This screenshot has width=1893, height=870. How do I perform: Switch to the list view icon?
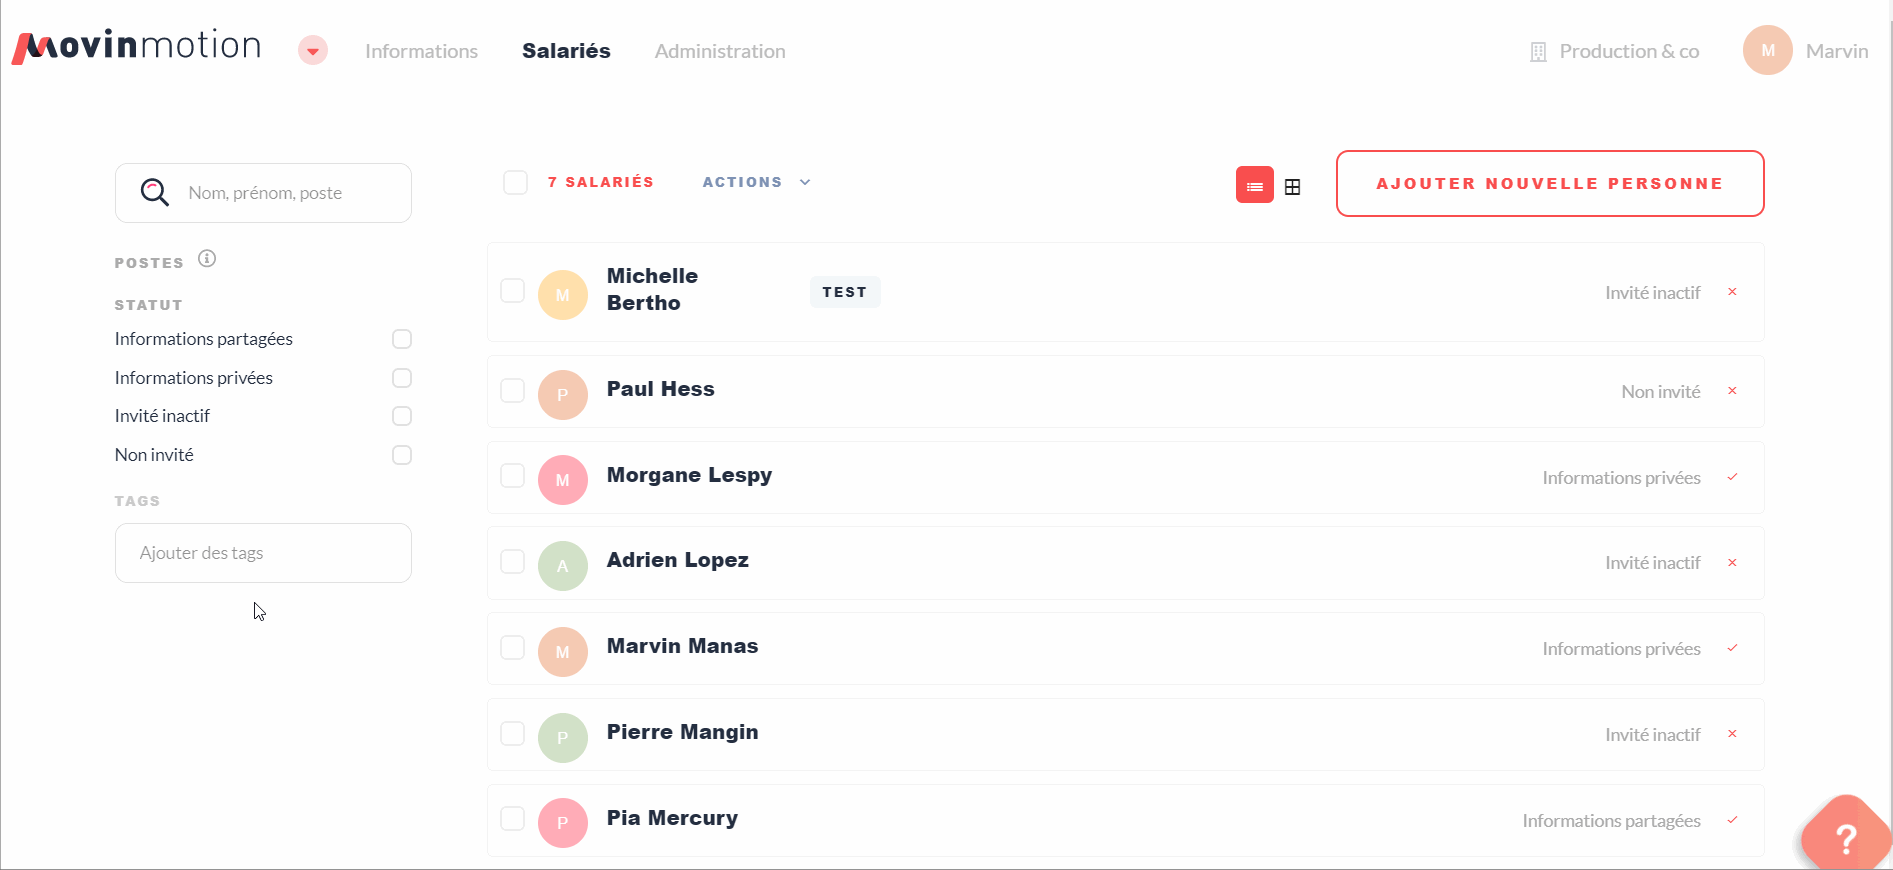[x=1254, y=185]
